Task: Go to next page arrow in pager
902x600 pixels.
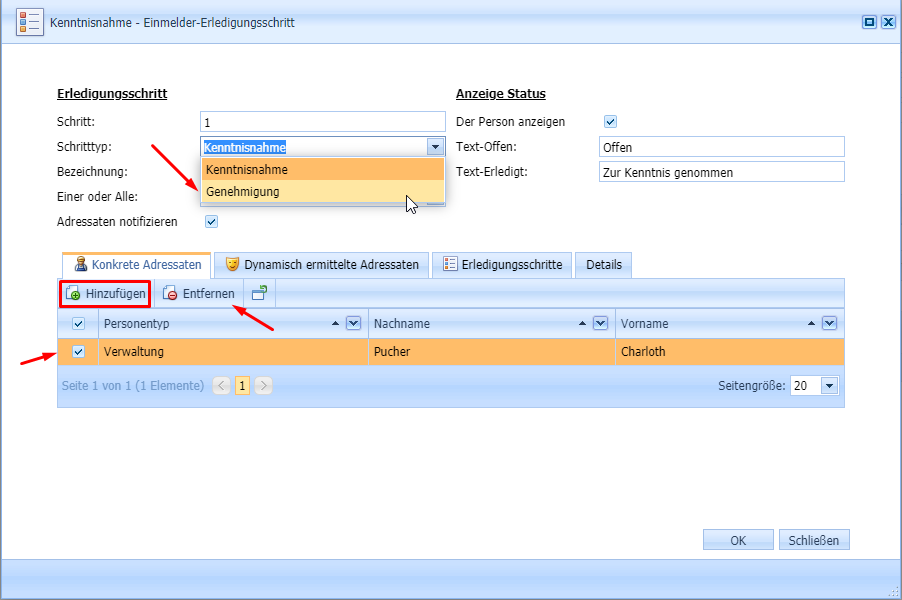Action: [263, 386]
